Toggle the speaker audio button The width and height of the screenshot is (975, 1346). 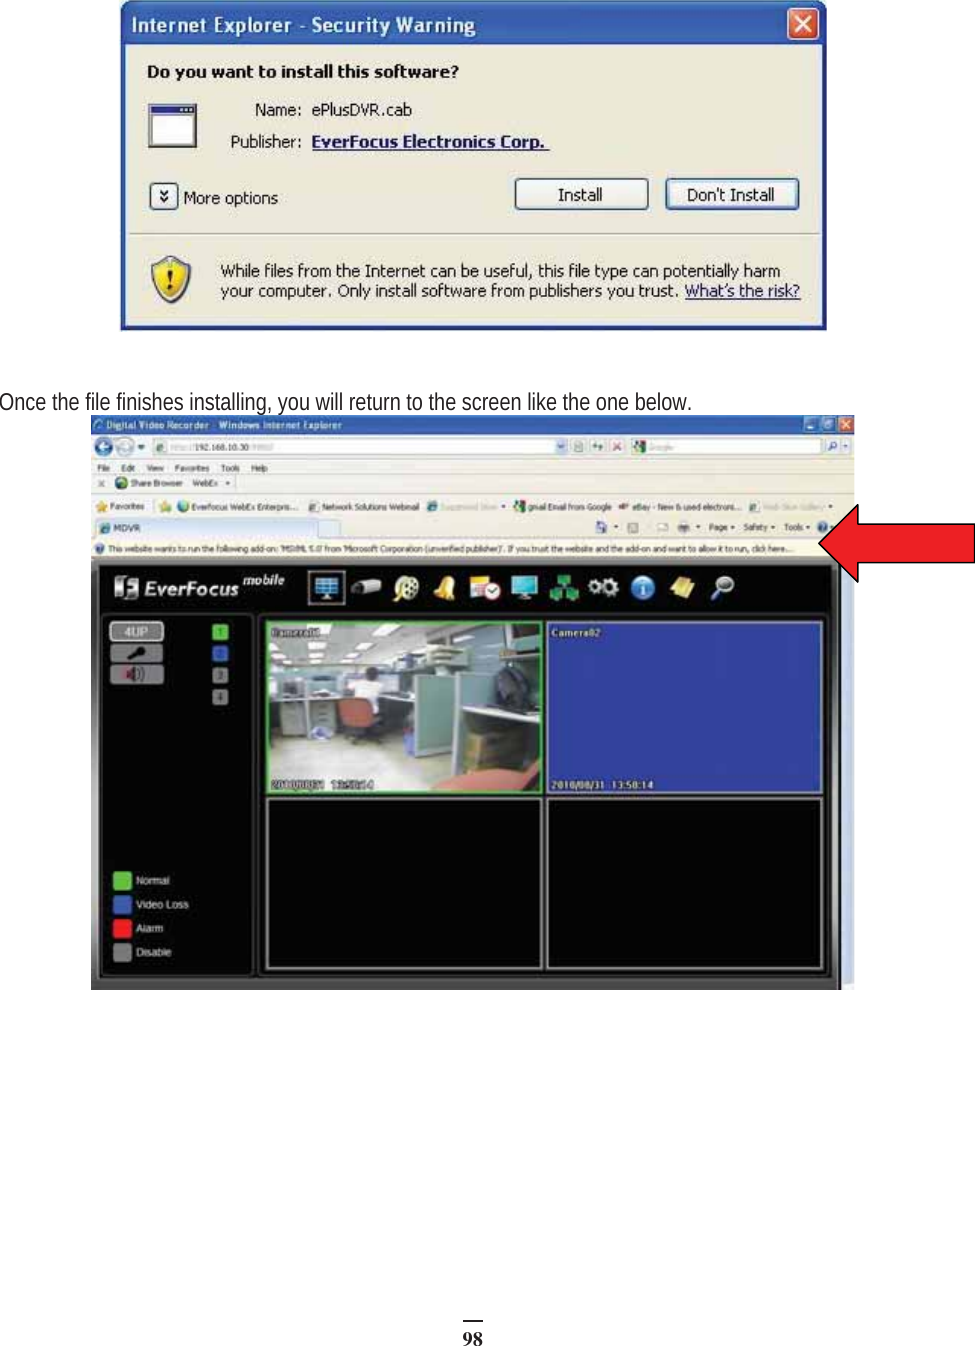point(136,674)
